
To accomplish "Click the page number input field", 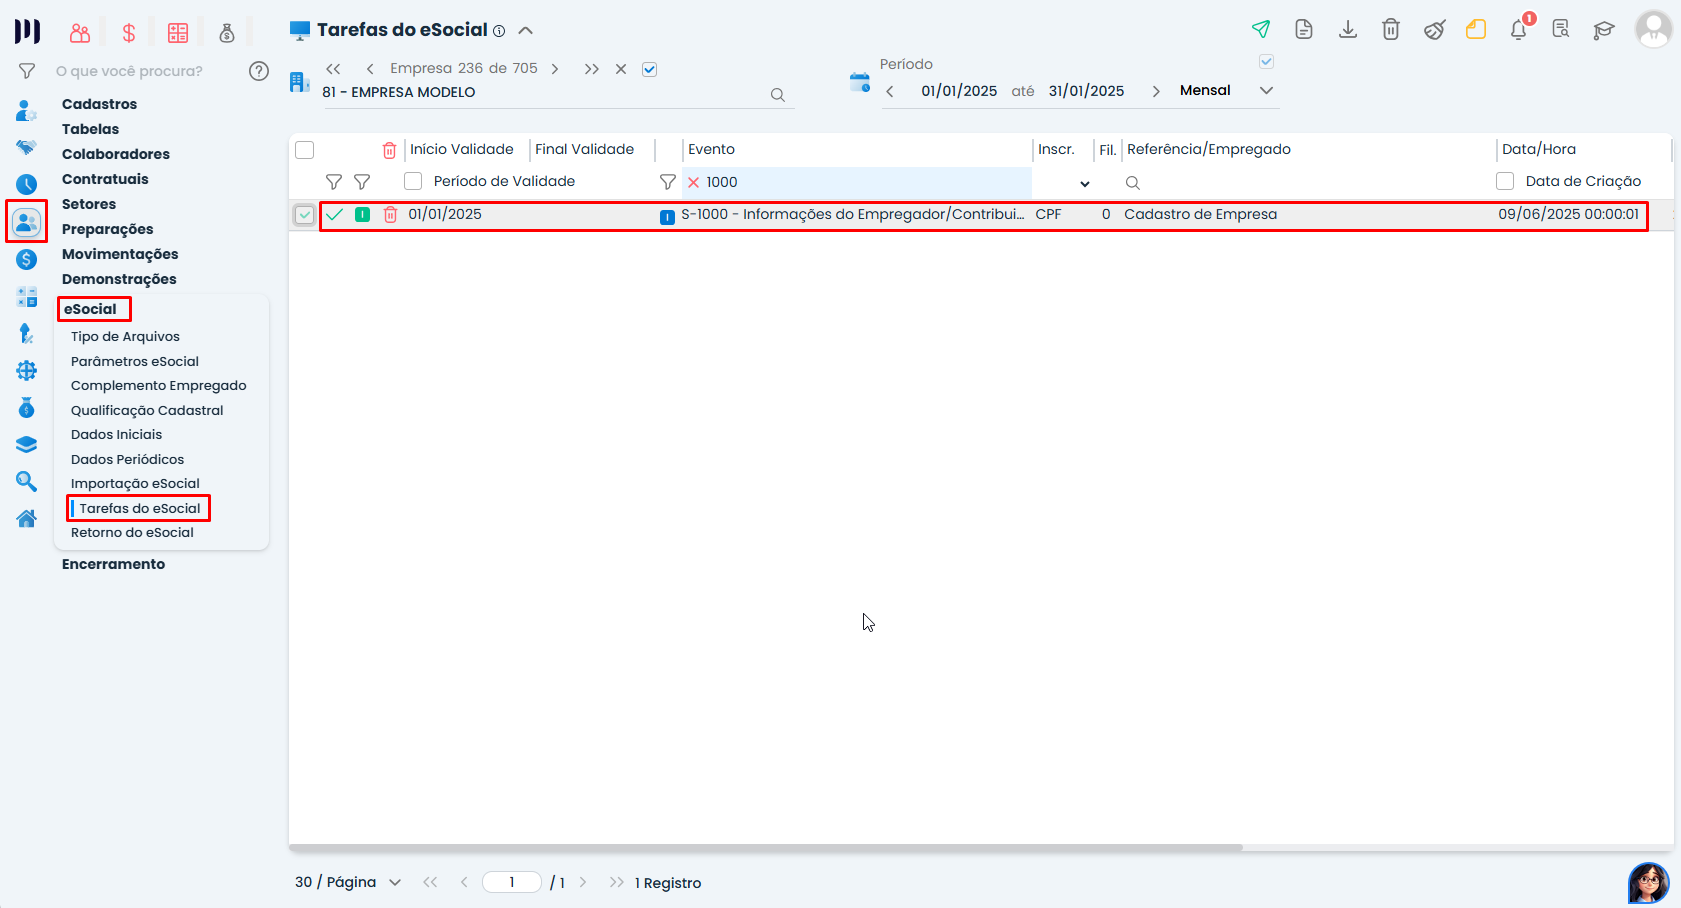I will point(512,882).
